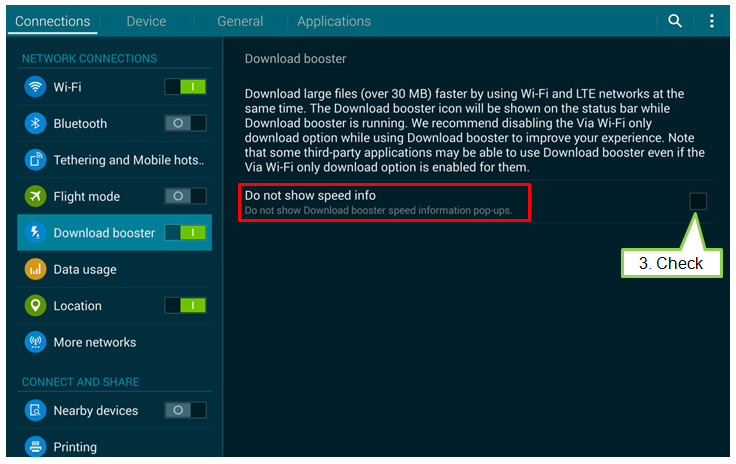Open the Printing entry

point(75,447)
